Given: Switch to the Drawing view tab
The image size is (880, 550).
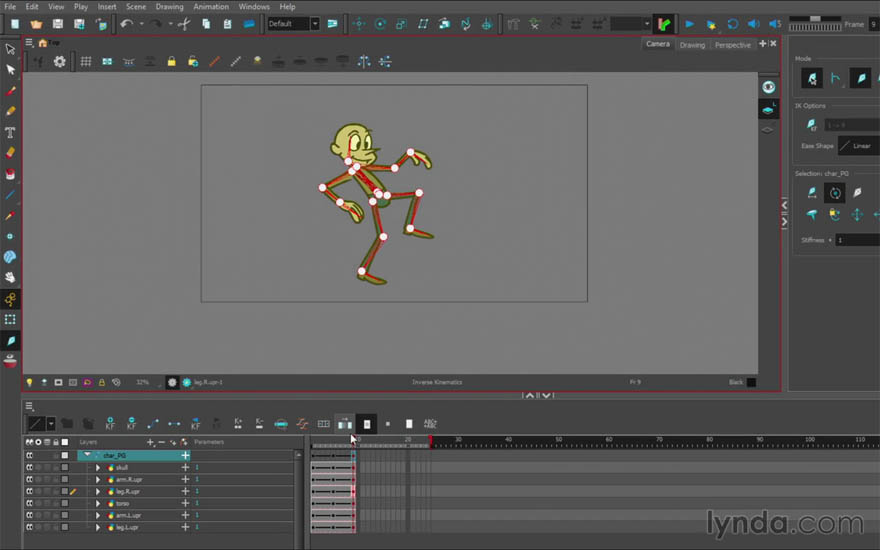Looking at the screenshot, I should pyautogui.click(x=692, y=45).
